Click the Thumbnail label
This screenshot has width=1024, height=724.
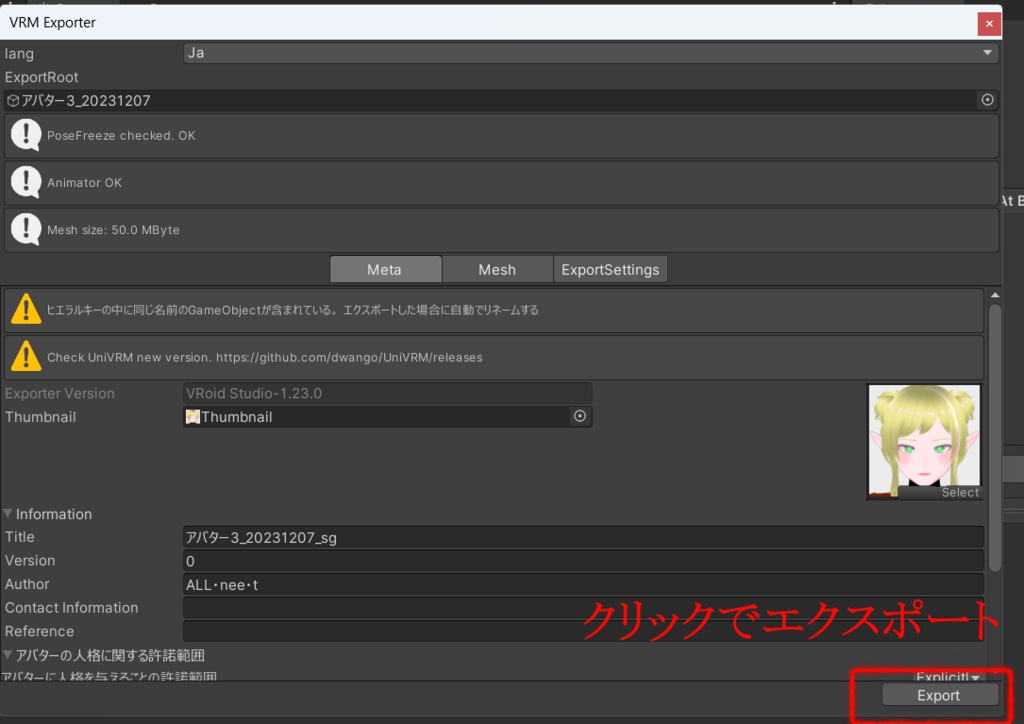(x=40, y=417)
